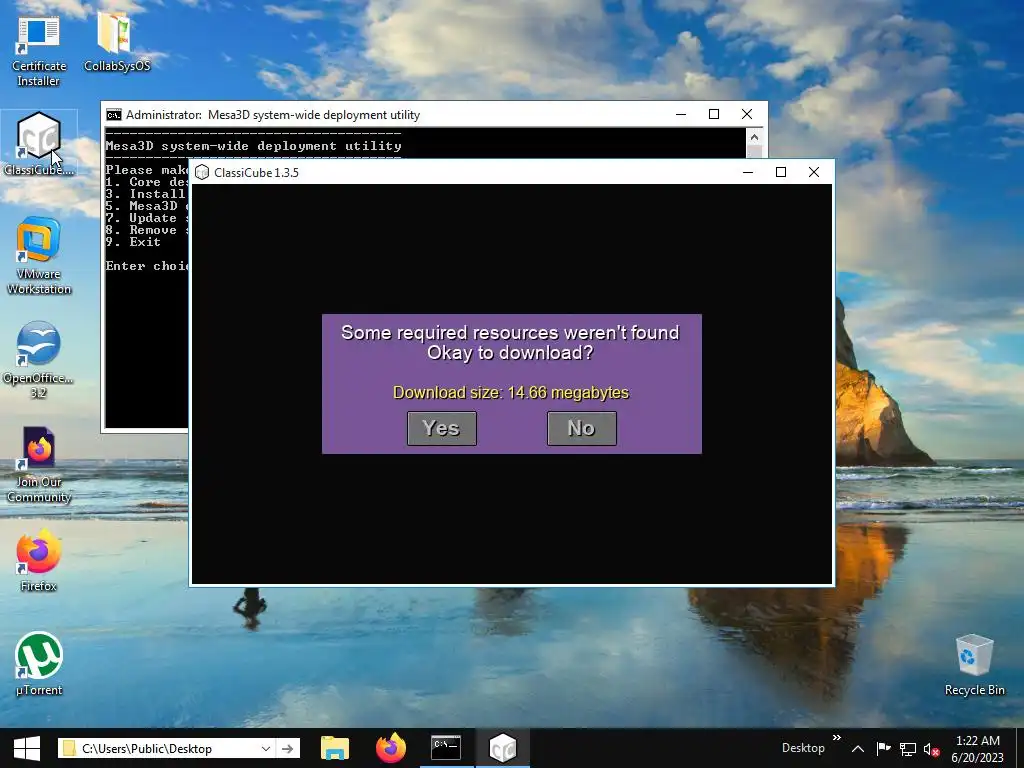
Task: Open the Windows Start menu
Action: (27, 748)
